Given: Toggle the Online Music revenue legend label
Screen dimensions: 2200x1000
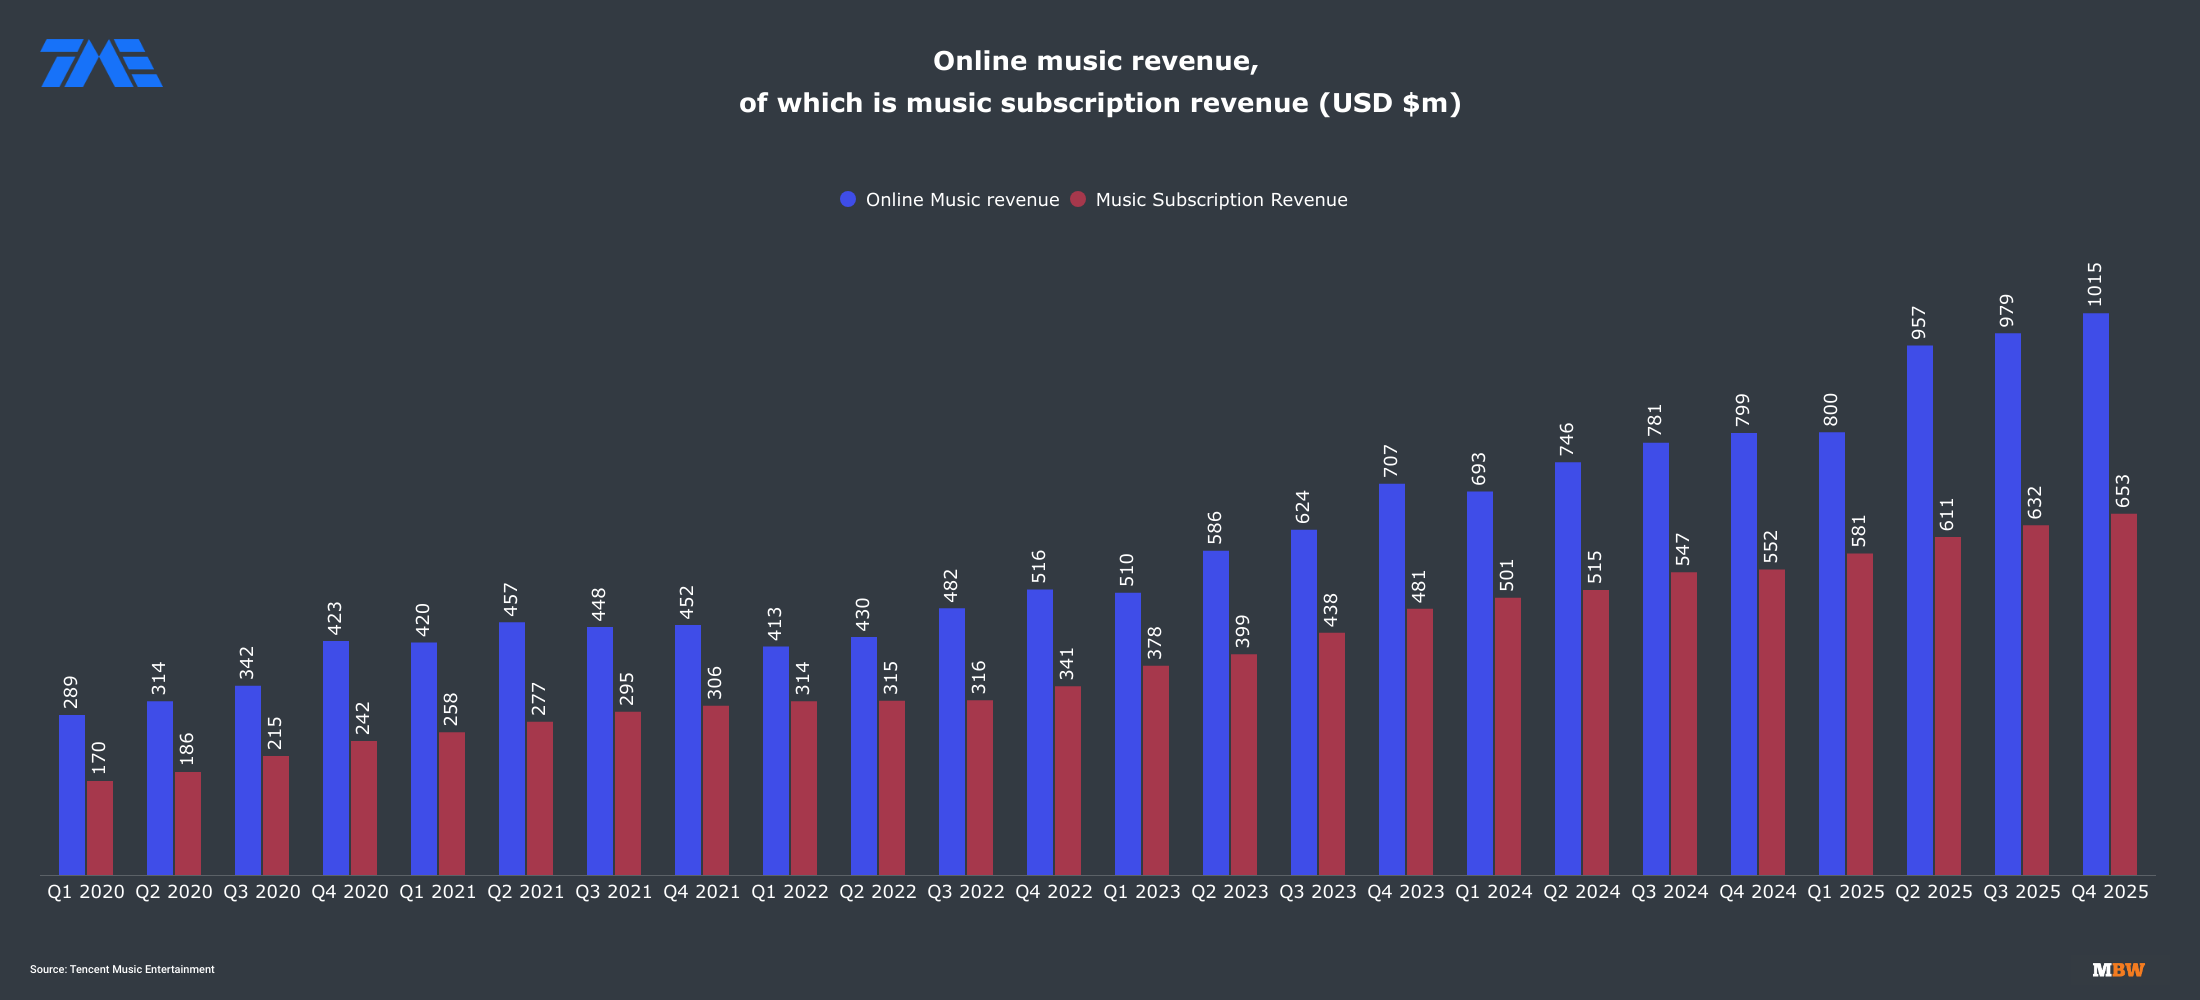Looking at the screenshot, I should pos(962,200).
